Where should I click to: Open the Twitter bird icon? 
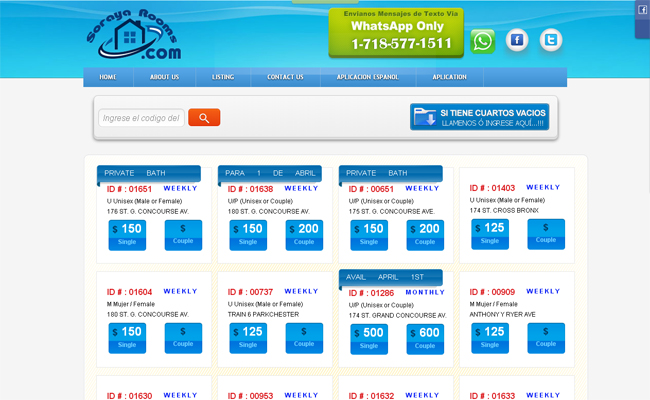coord(550,40)
